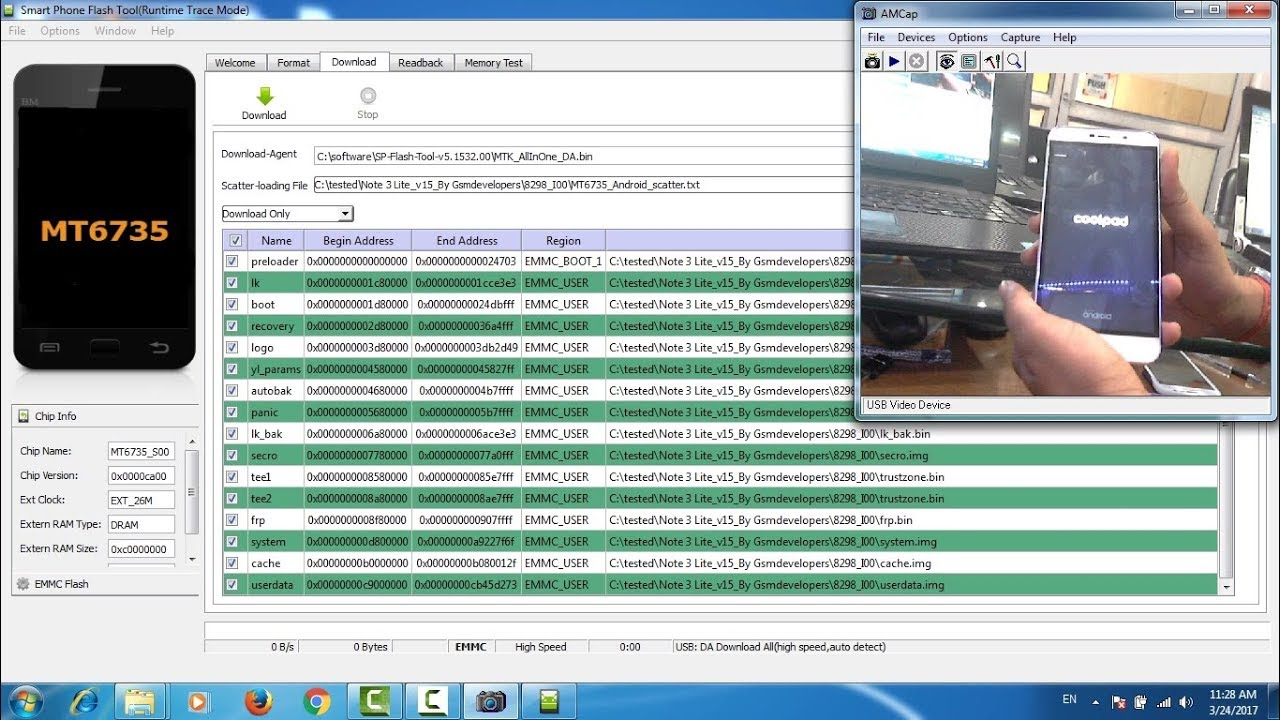
Task: Click the Stop icon in Flash Tool
Action: coord(368,96)
